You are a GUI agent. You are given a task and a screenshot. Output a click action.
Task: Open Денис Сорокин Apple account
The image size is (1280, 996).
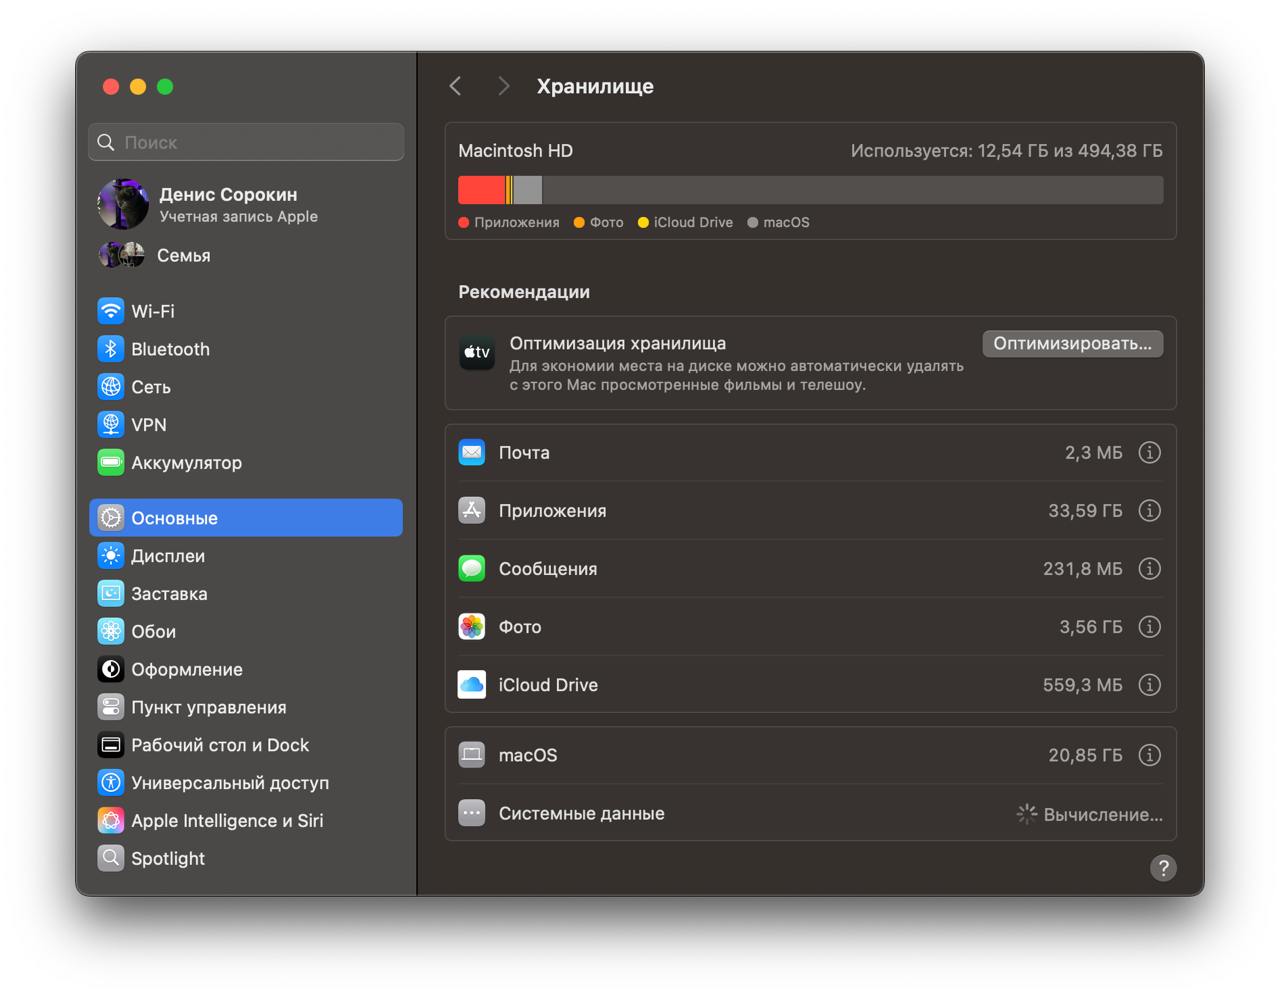(246, 204)
